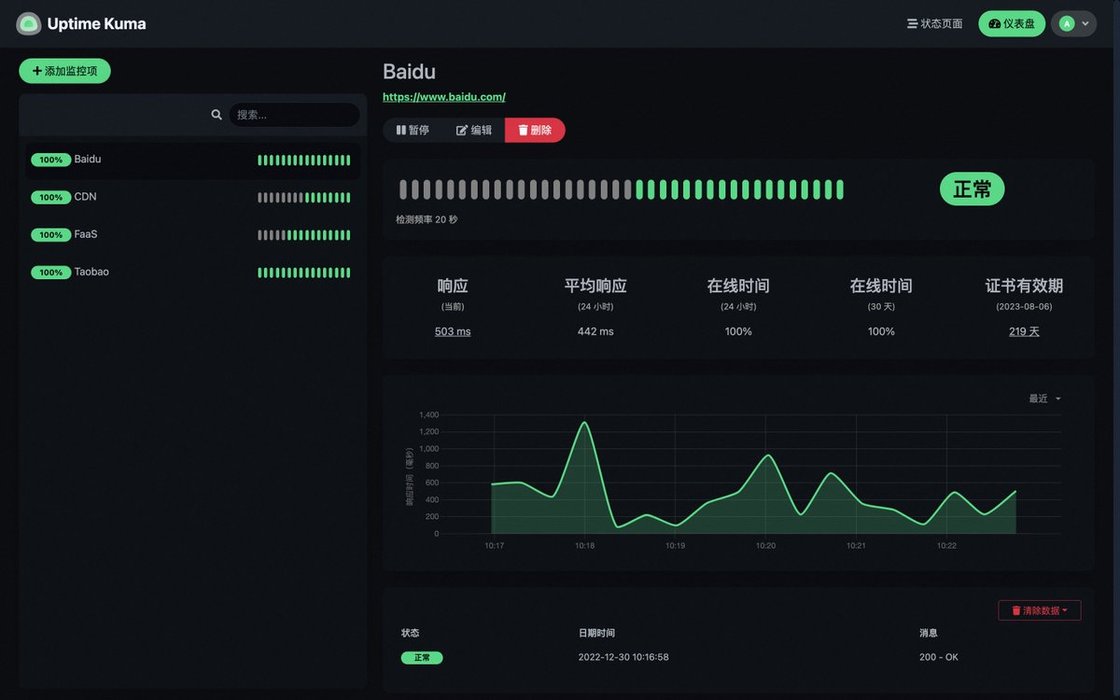Viewport: 1120px width, 700px height.
Task: Open the 状态页面 status page
Action: 934,24
